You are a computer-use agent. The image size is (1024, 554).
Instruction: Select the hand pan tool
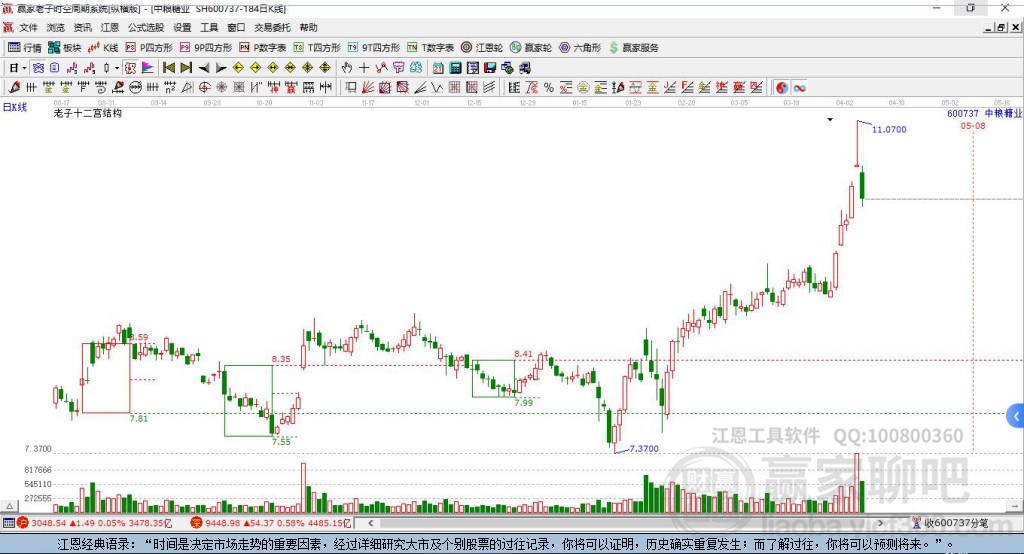[346, 68]
